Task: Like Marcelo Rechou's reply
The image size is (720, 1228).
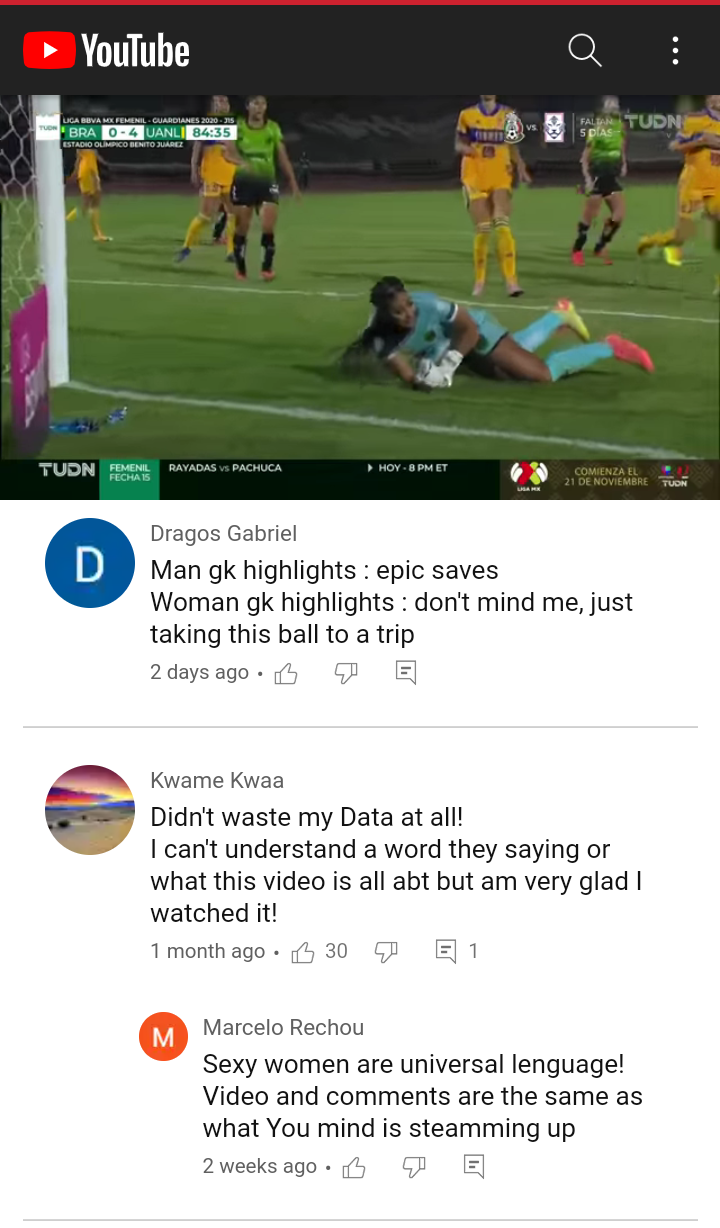Action: (x=354, y=1166)
